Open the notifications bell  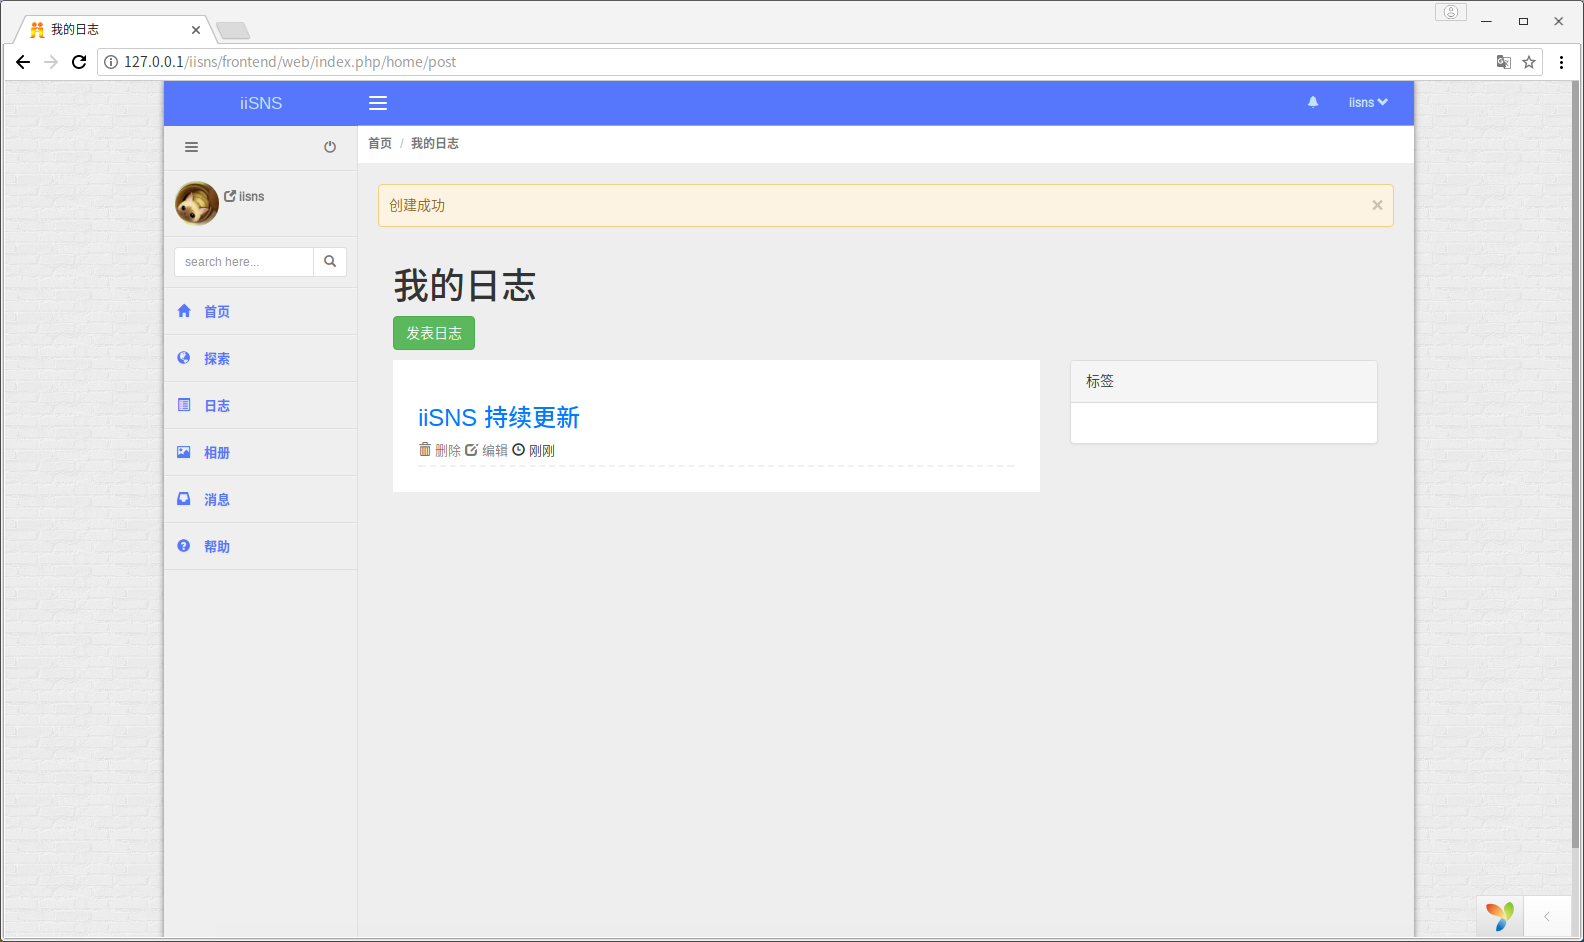(1313, 102)
